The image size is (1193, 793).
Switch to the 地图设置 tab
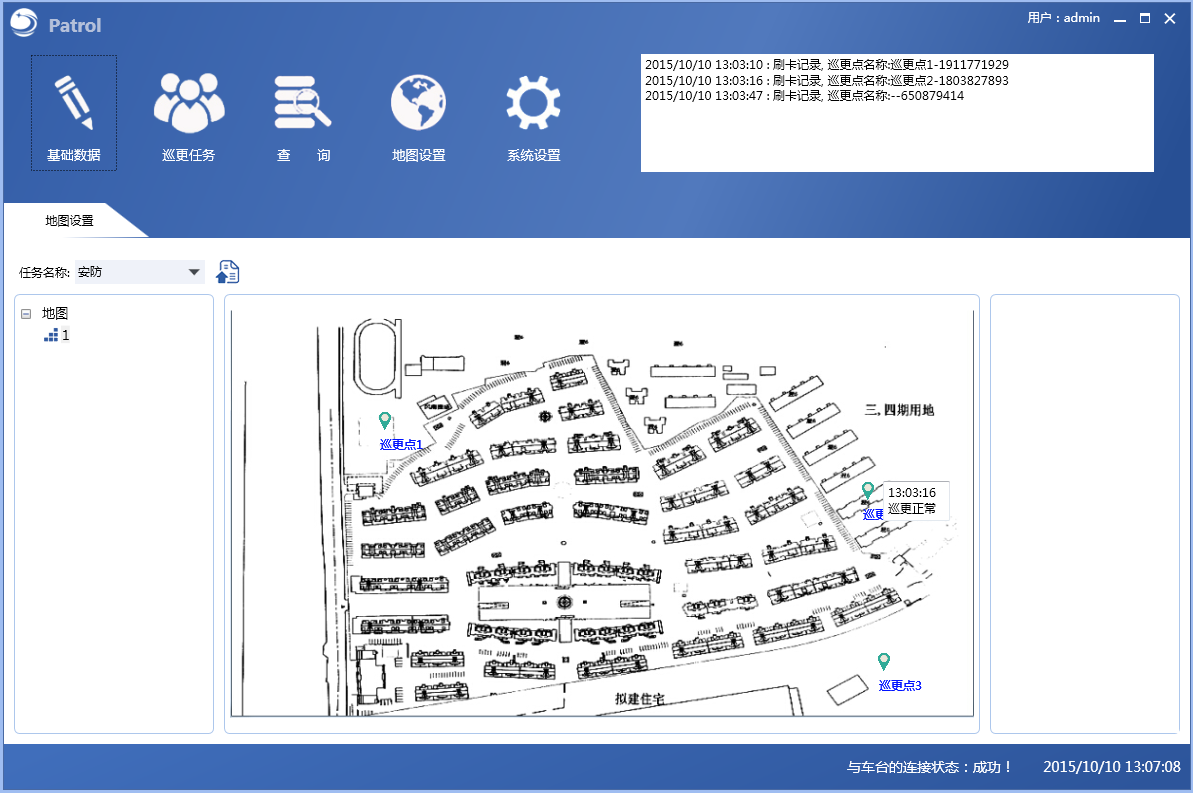(69, 221)
